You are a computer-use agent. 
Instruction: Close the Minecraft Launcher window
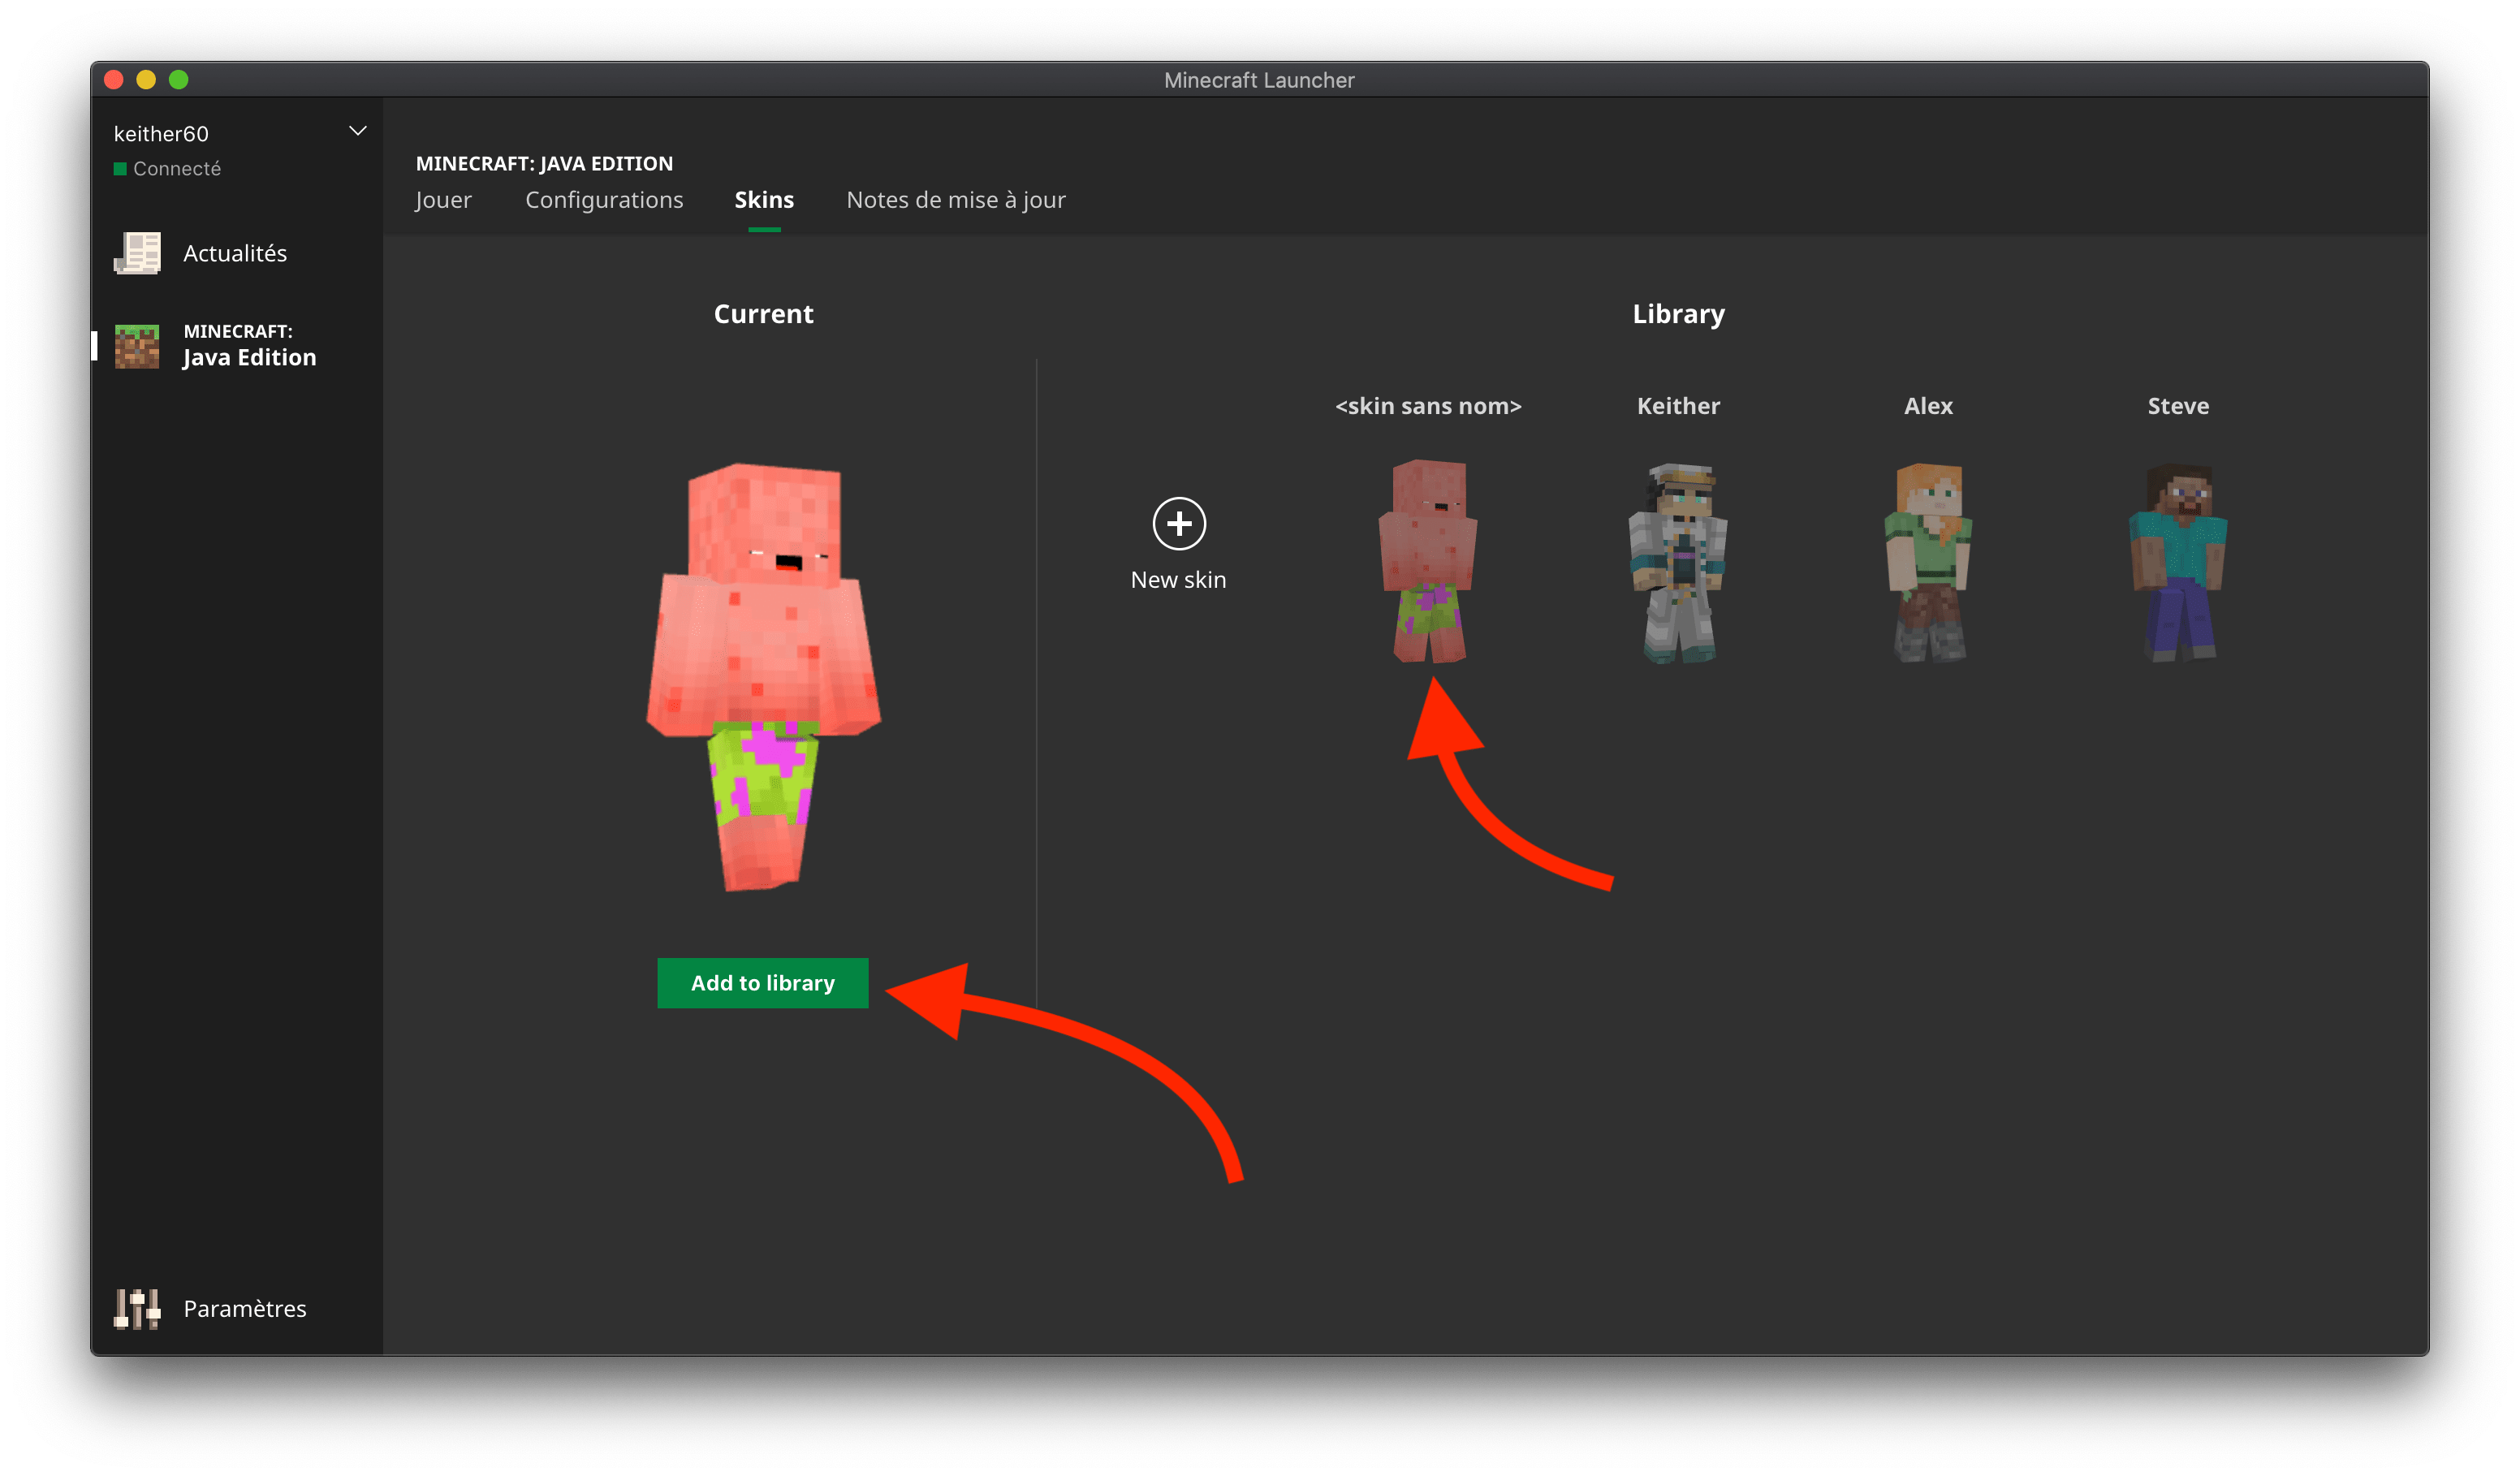click(x=114, y=80)
